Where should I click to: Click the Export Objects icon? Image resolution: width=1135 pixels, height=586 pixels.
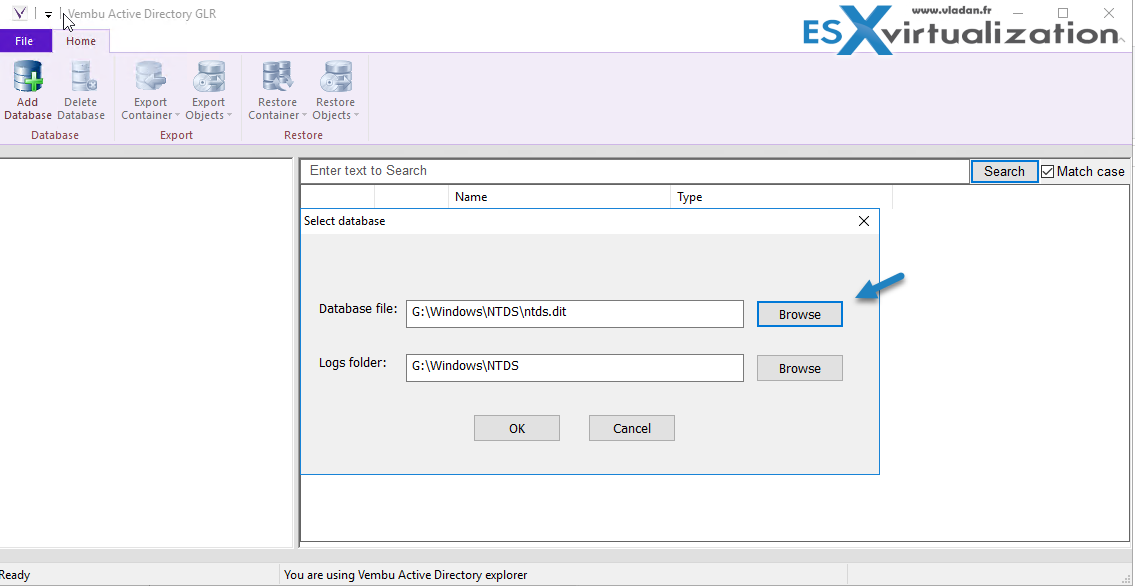(x=208, y=77)
